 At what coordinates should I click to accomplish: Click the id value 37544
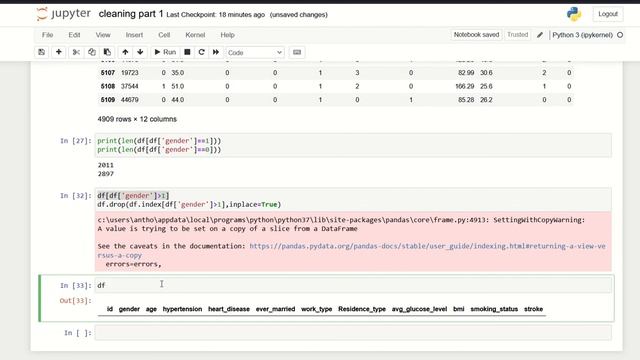point(129,86)
